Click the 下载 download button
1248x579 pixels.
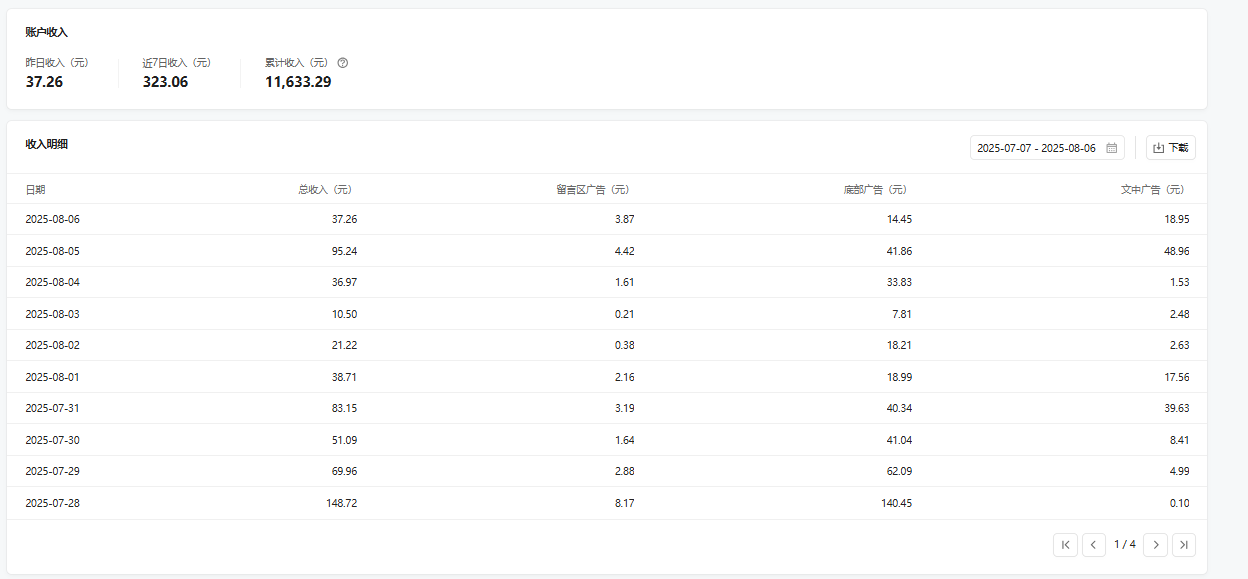pos(1171,148)
